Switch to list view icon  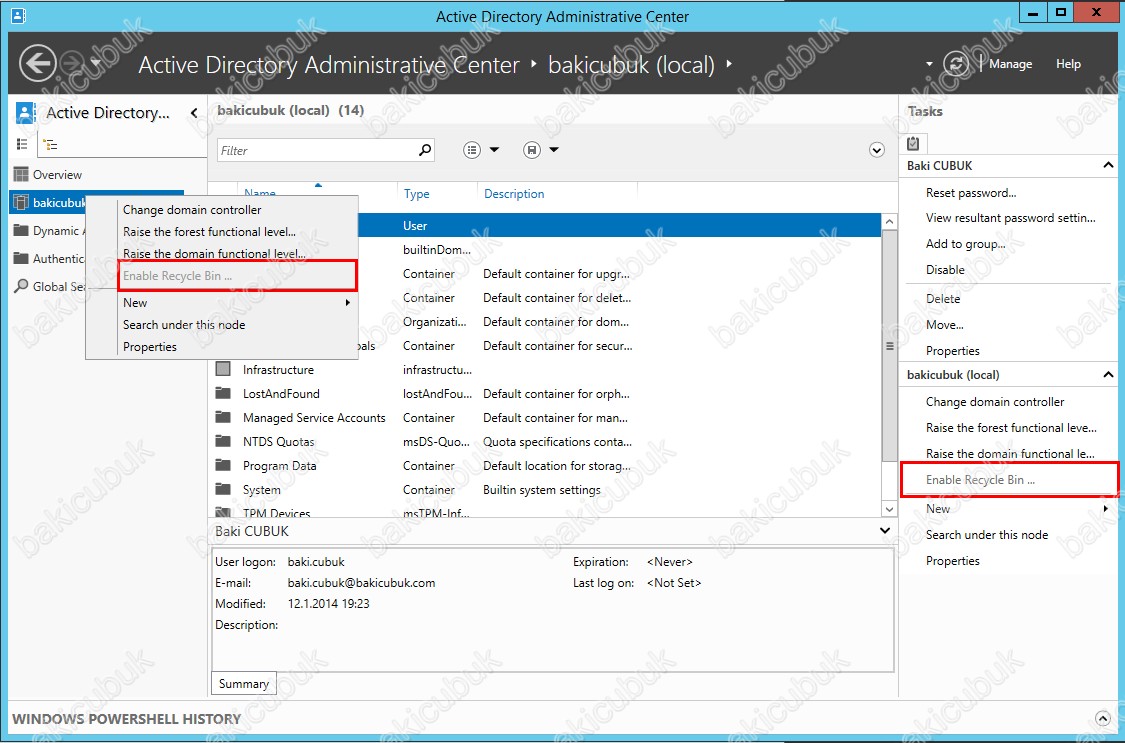click(x=22, y=144)
